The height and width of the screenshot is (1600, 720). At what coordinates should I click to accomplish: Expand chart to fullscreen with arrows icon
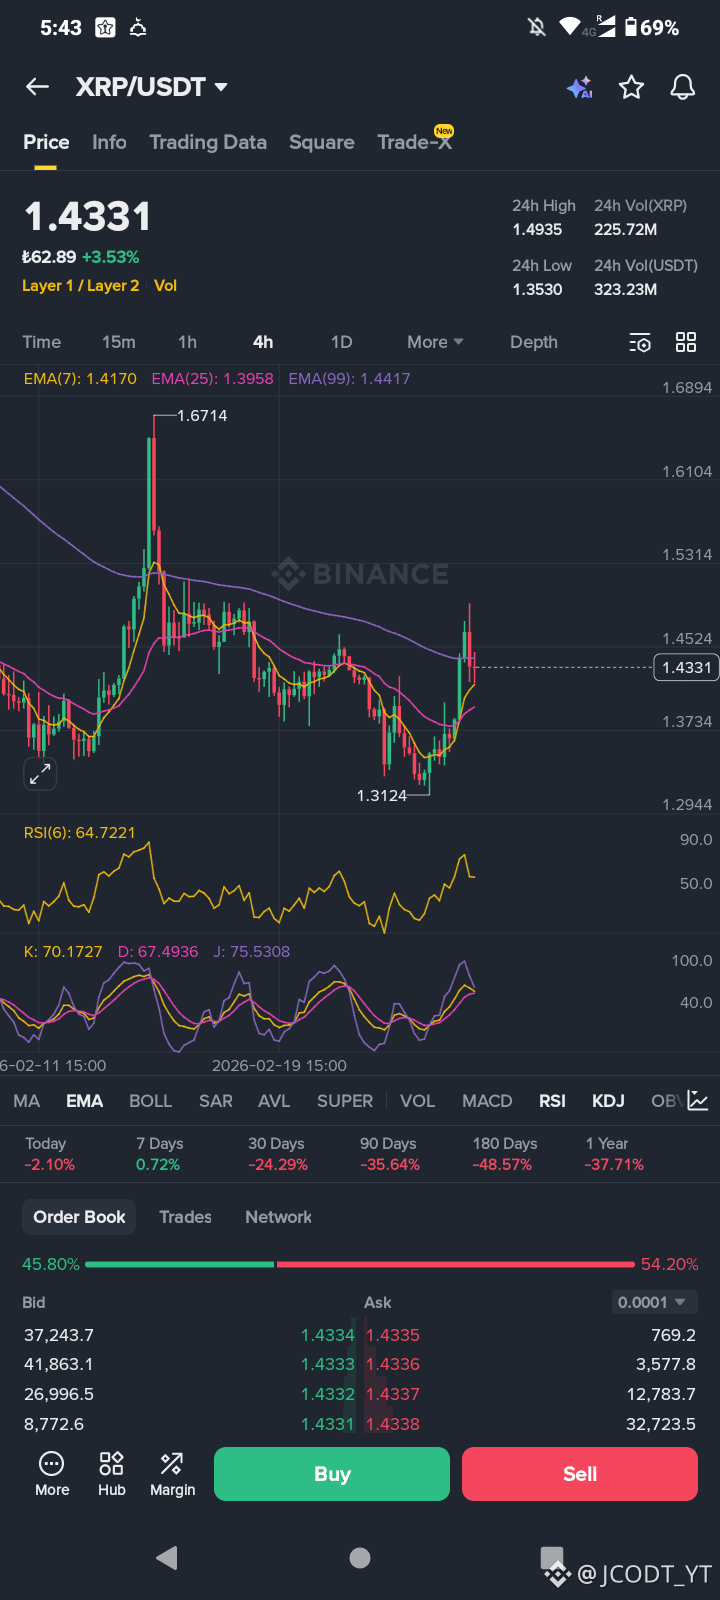click(40, 773)
